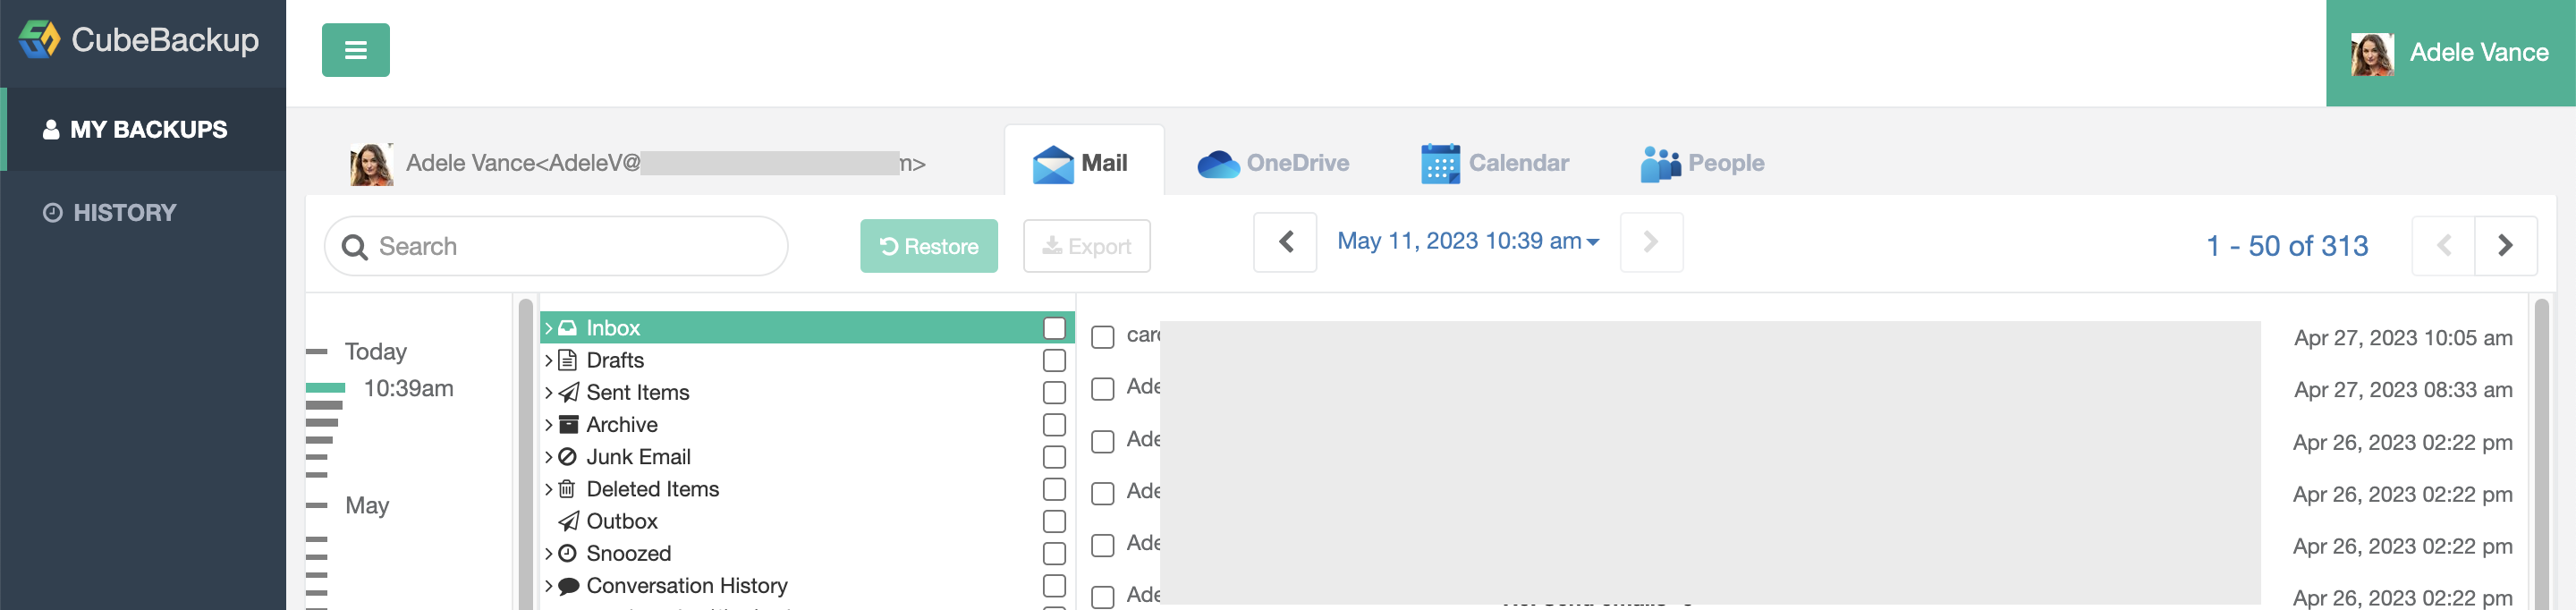The width and height of the screenshot is (2576, 610).
Task: Click the Snoozed clock icon
Action: pos(567,553)
